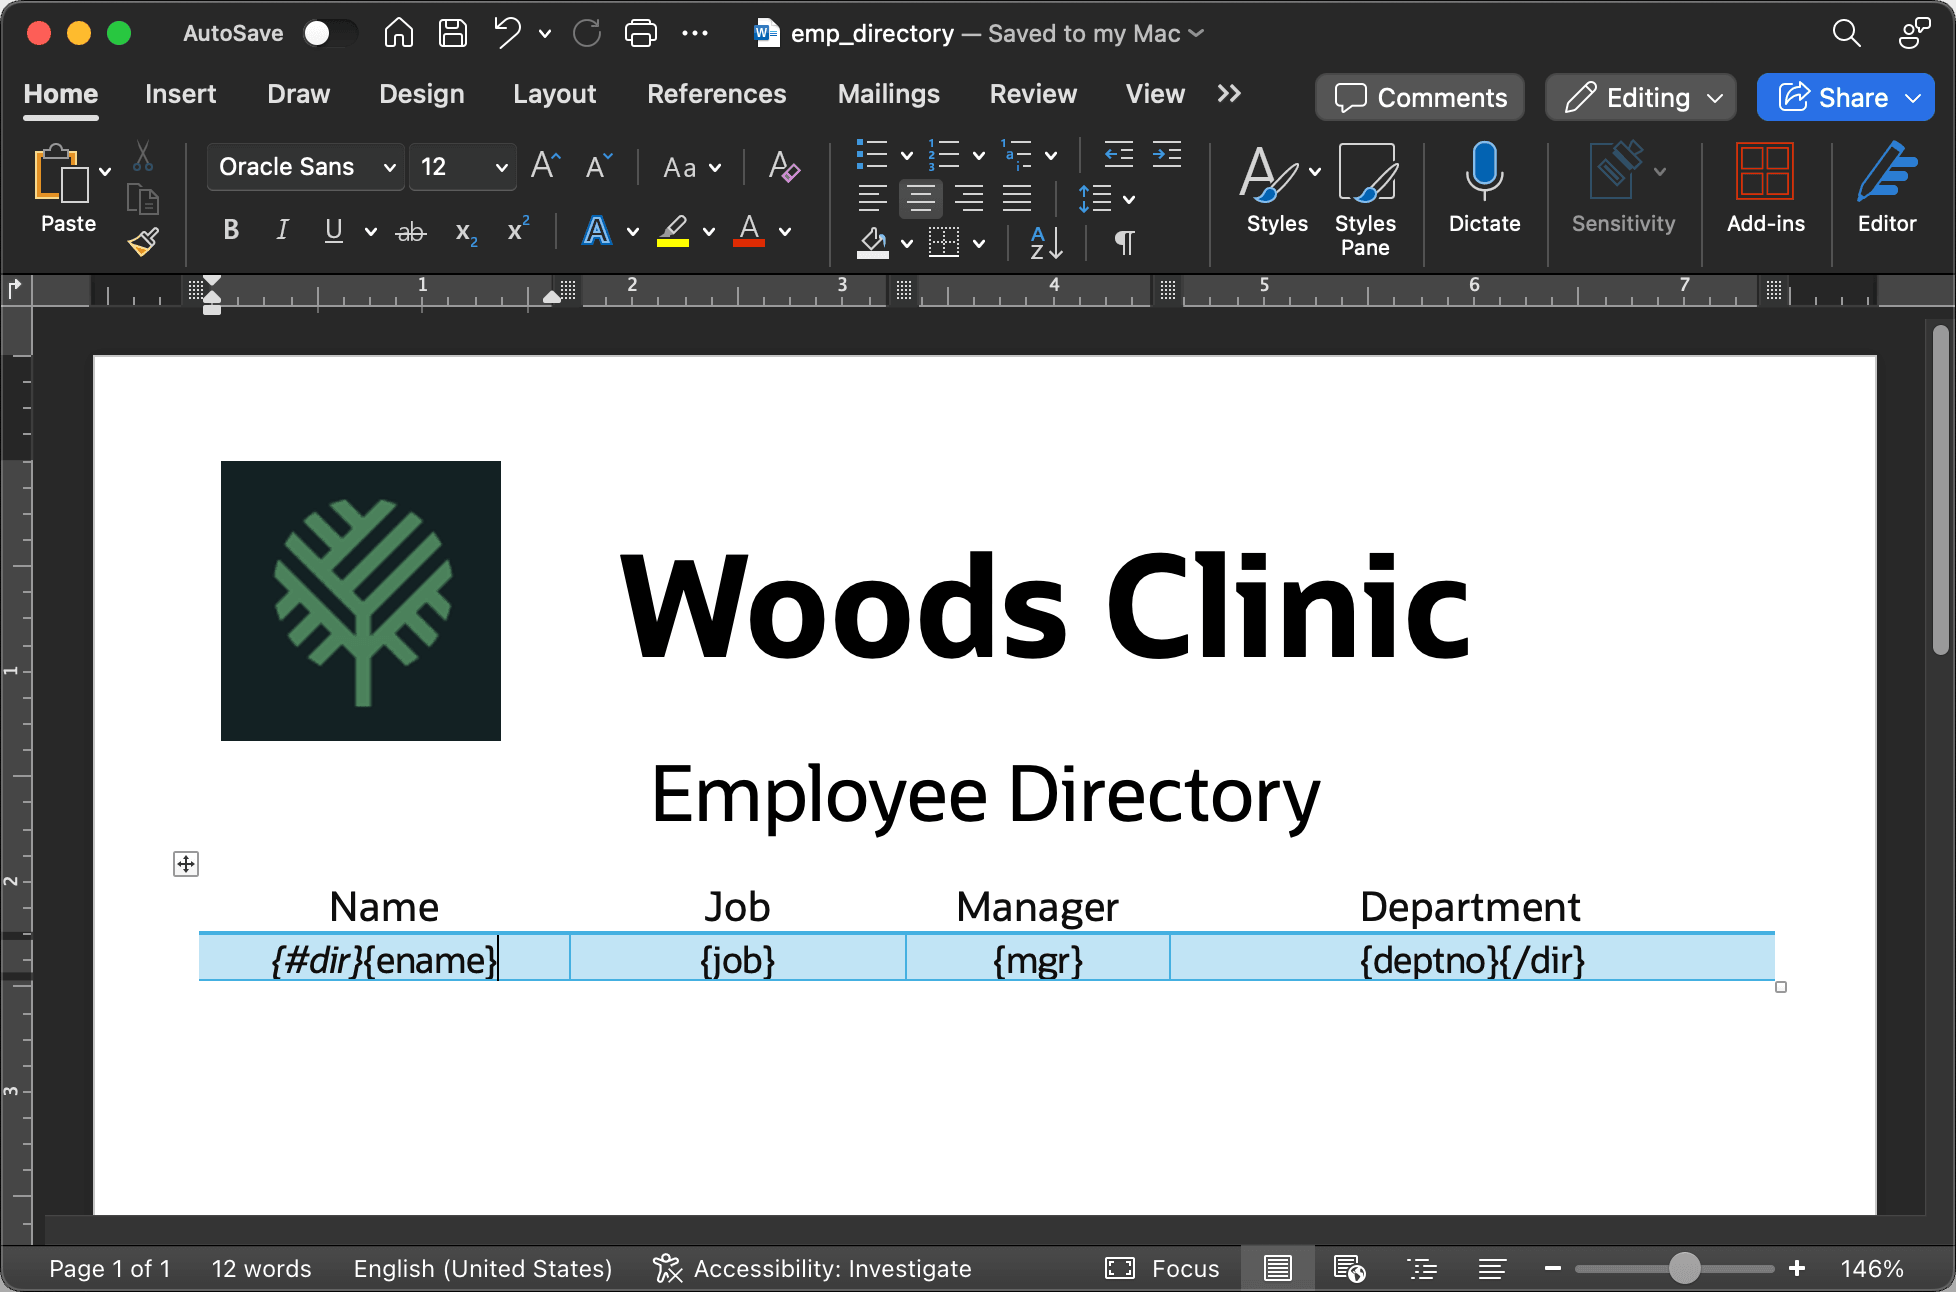Toggle center alignment
Viewport: 1956px width, 1292px height.
(920, 198)
